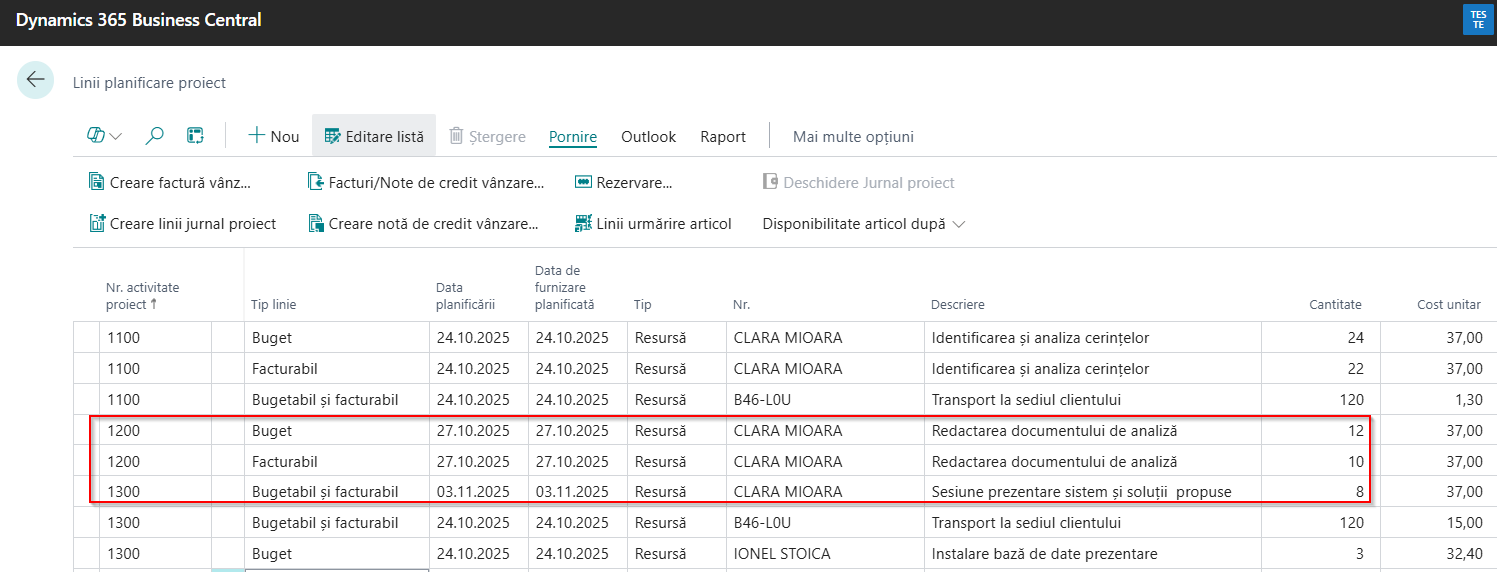Switch to the Outlook menu

coord(648,136)
